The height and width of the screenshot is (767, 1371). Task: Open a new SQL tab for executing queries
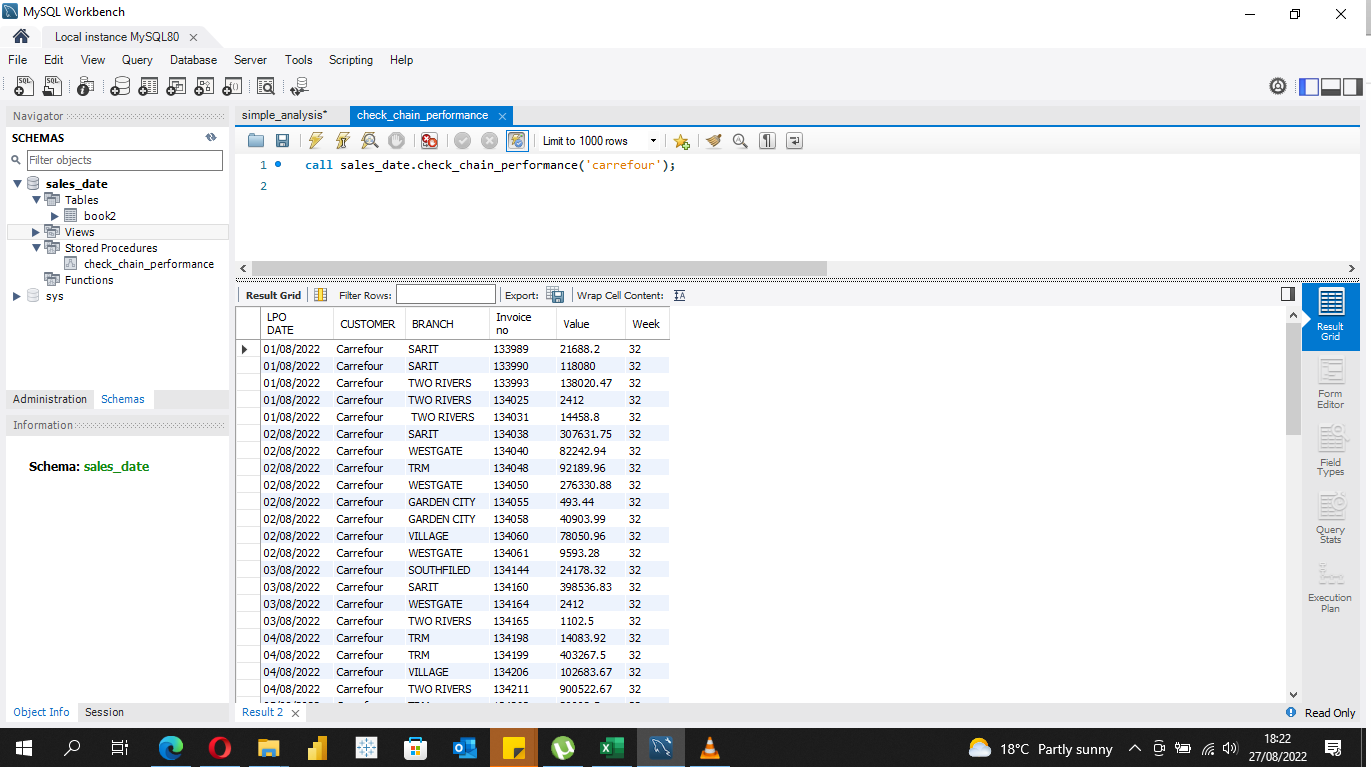(23, 86)
